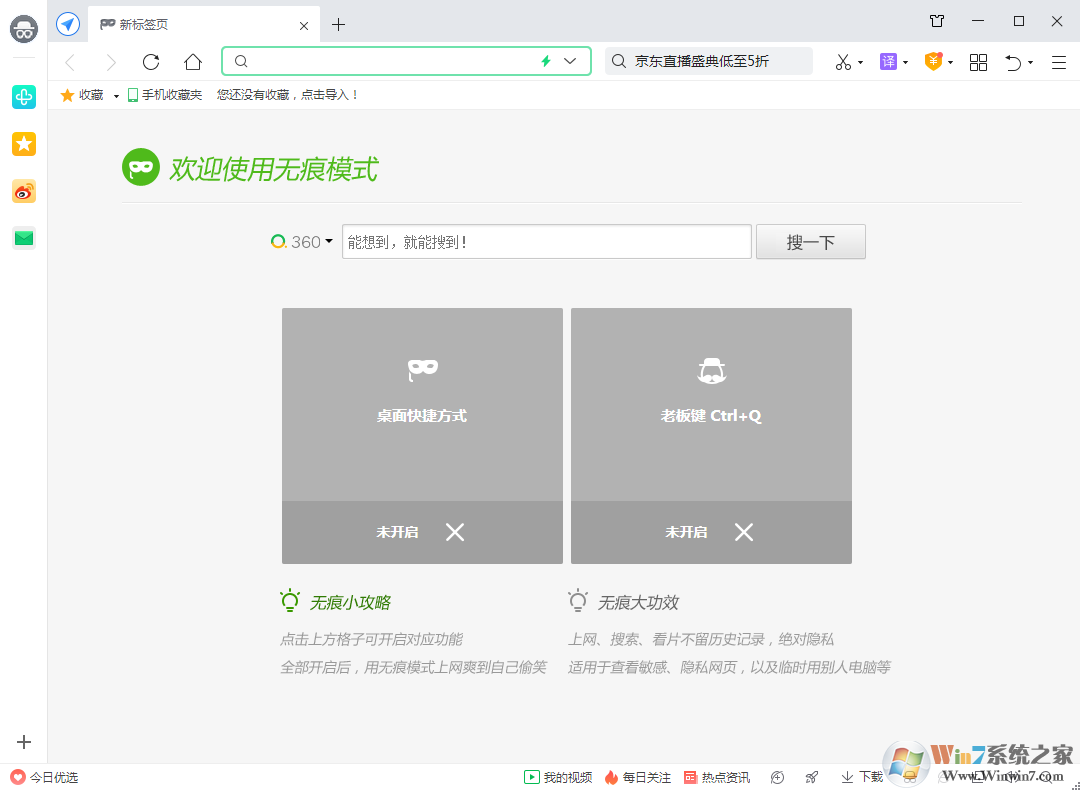Click the Weibo icon in sidebar
1080x790 pixels.
coord(23,191)
